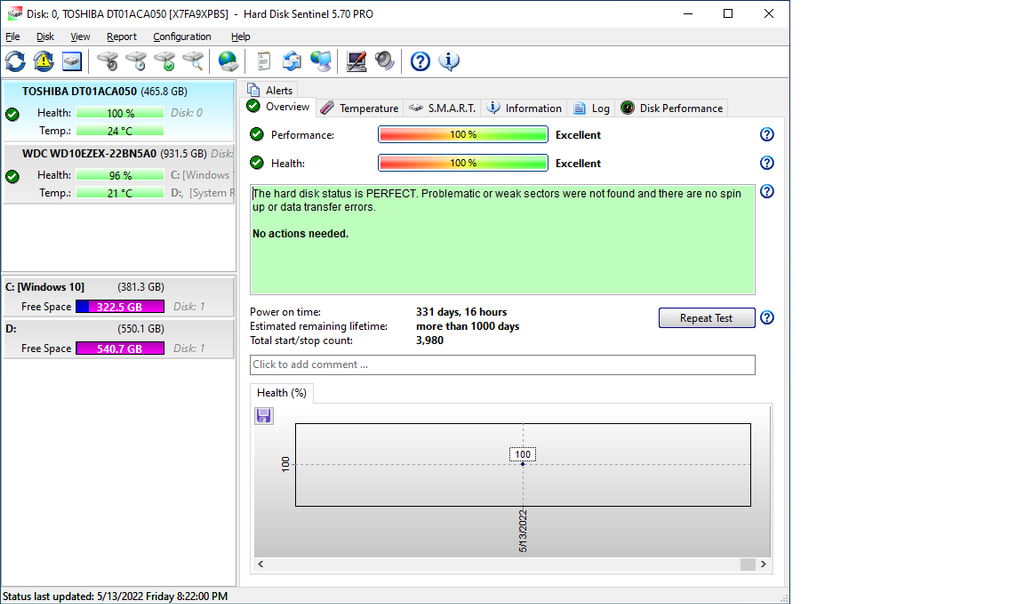The width and height of the screenshot is (1024, 604).
Task: Maximize the Hard Disk Sentinel window
Action: coord(728,14)
